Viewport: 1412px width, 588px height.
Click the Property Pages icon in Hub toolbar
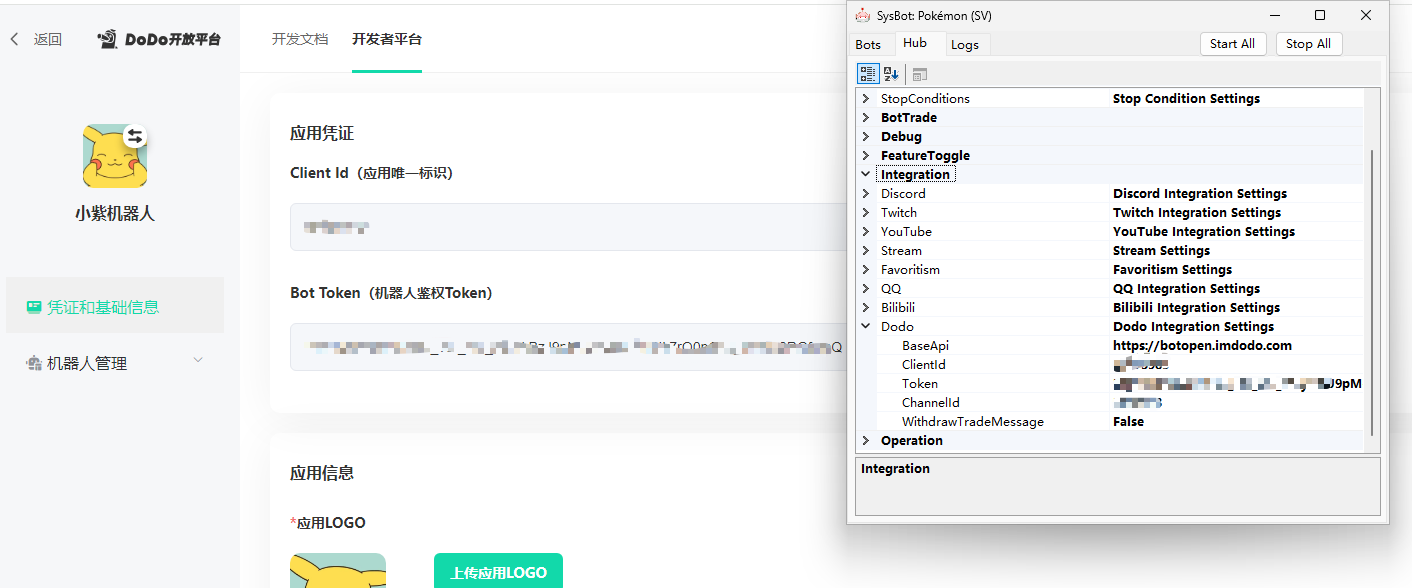919,72
